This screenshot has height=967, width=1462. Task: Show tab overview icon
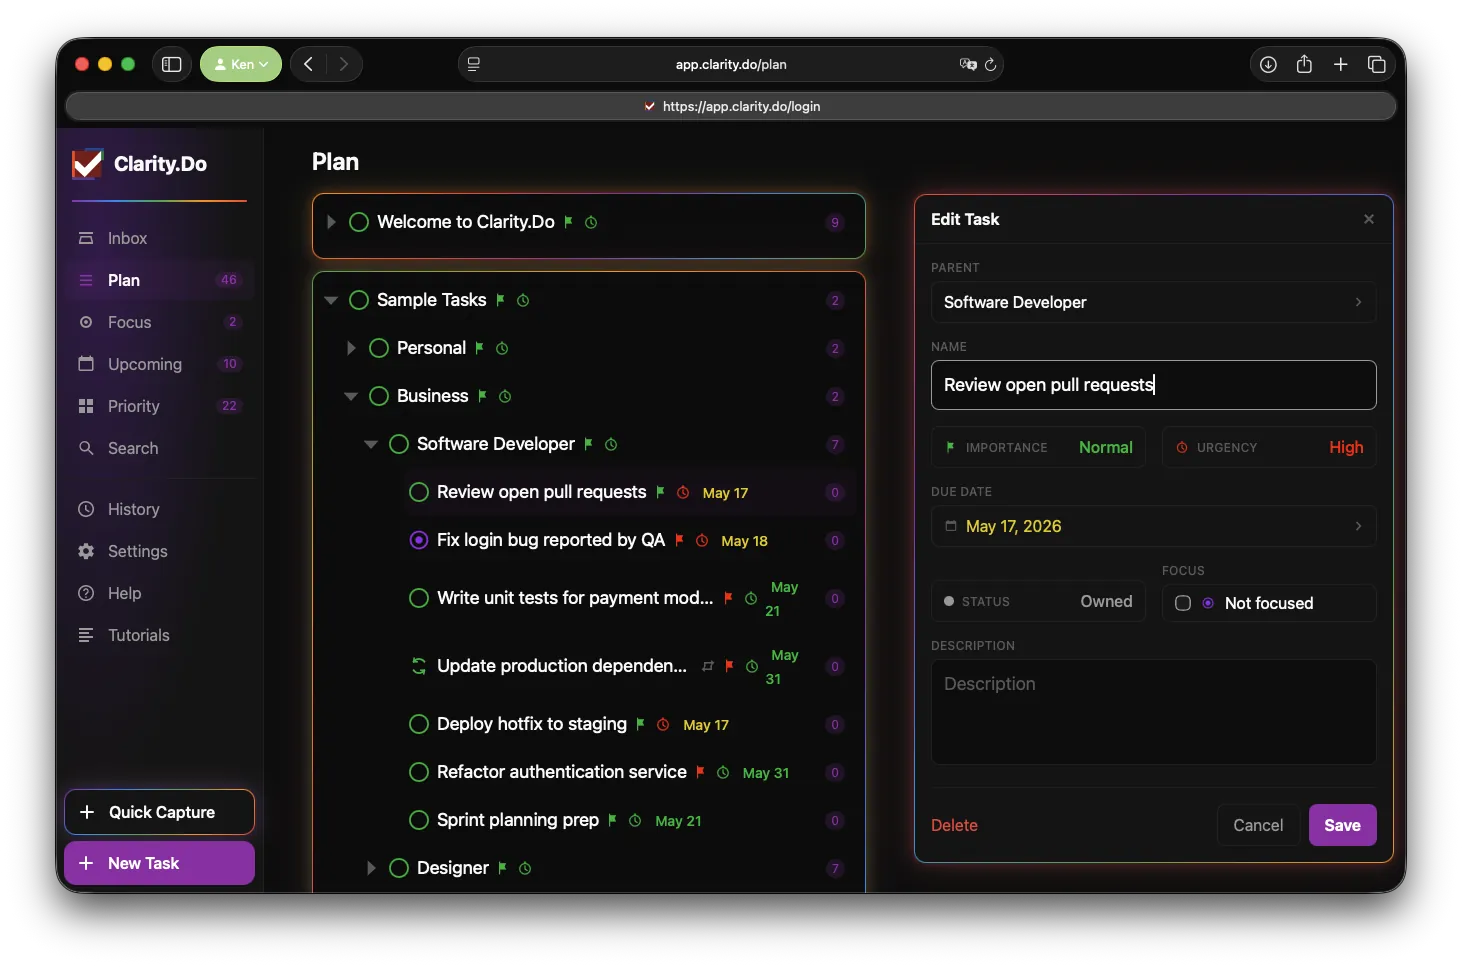[x=1377, y=64]
